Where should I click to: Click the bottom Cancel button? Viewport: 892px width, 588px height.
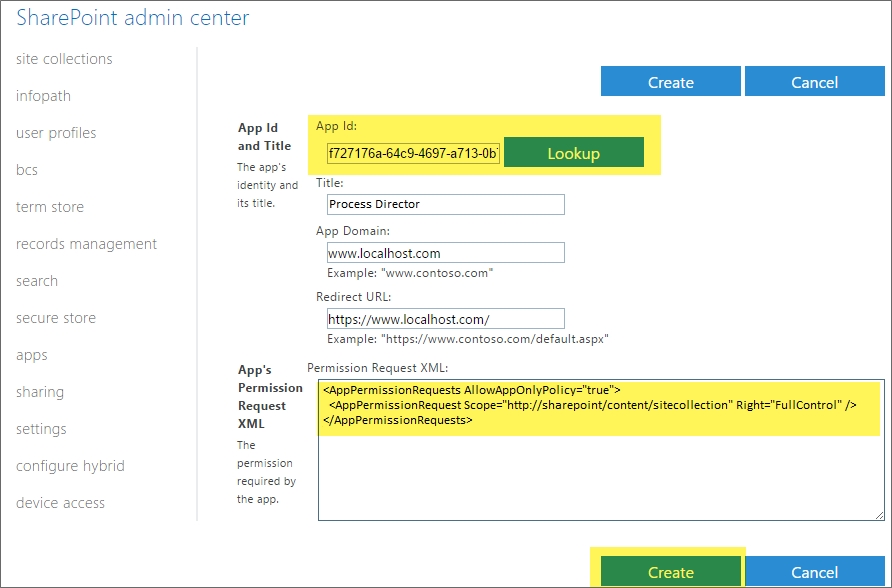814,572
